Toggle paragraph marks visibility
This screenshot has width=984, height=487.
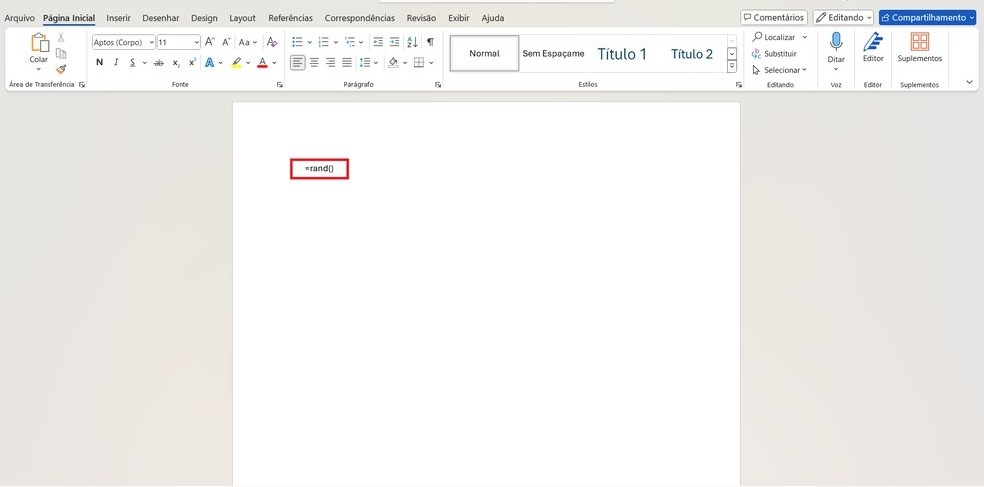[x=430, y=42]
